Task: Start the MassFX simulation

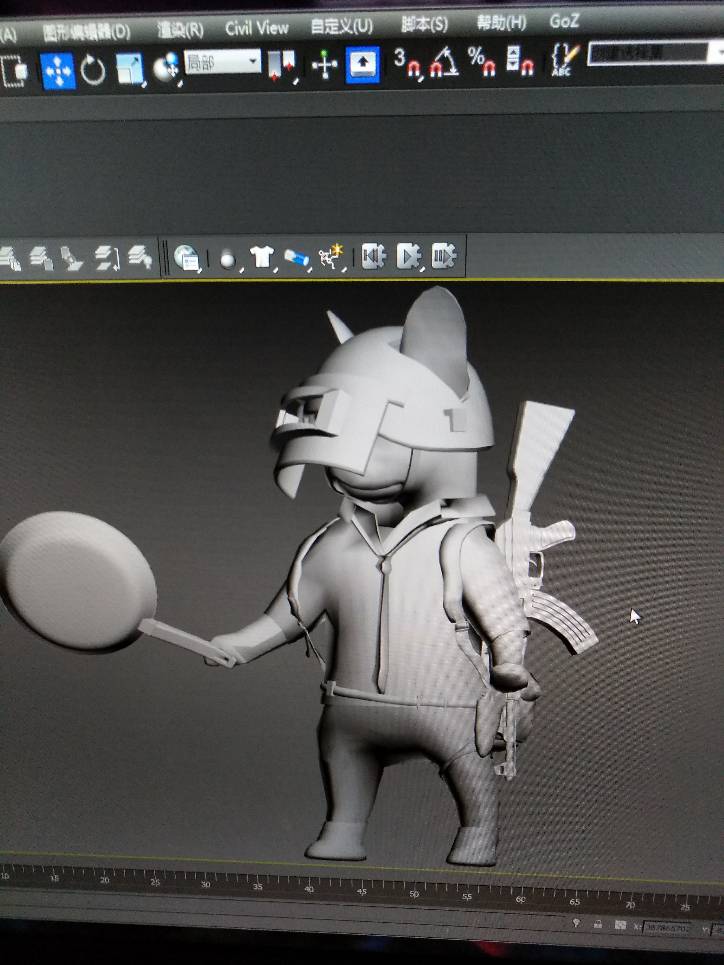Action: point(408,255)
